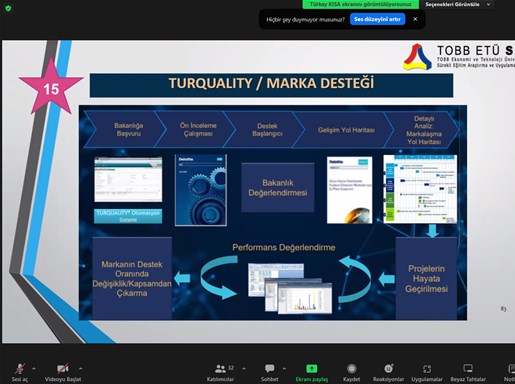Click the green encryption shield icon
The height and width of the screenshot is (384, 515).
click(8, 8)
